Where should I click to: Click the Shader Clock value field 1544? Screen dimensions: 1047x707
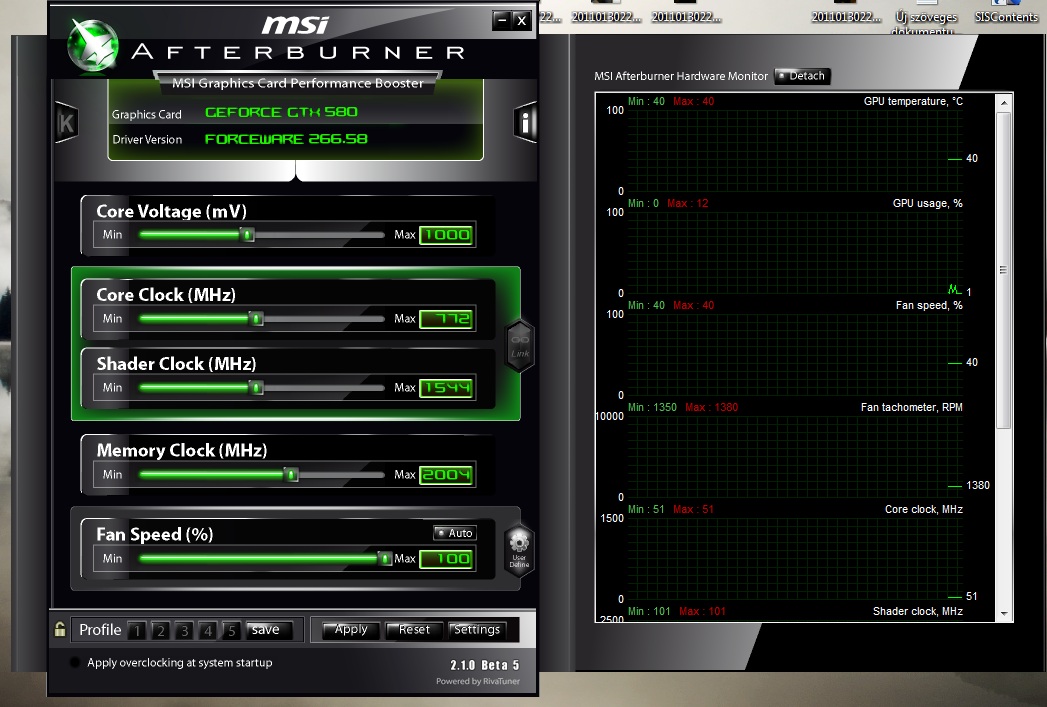click(447, 387)
